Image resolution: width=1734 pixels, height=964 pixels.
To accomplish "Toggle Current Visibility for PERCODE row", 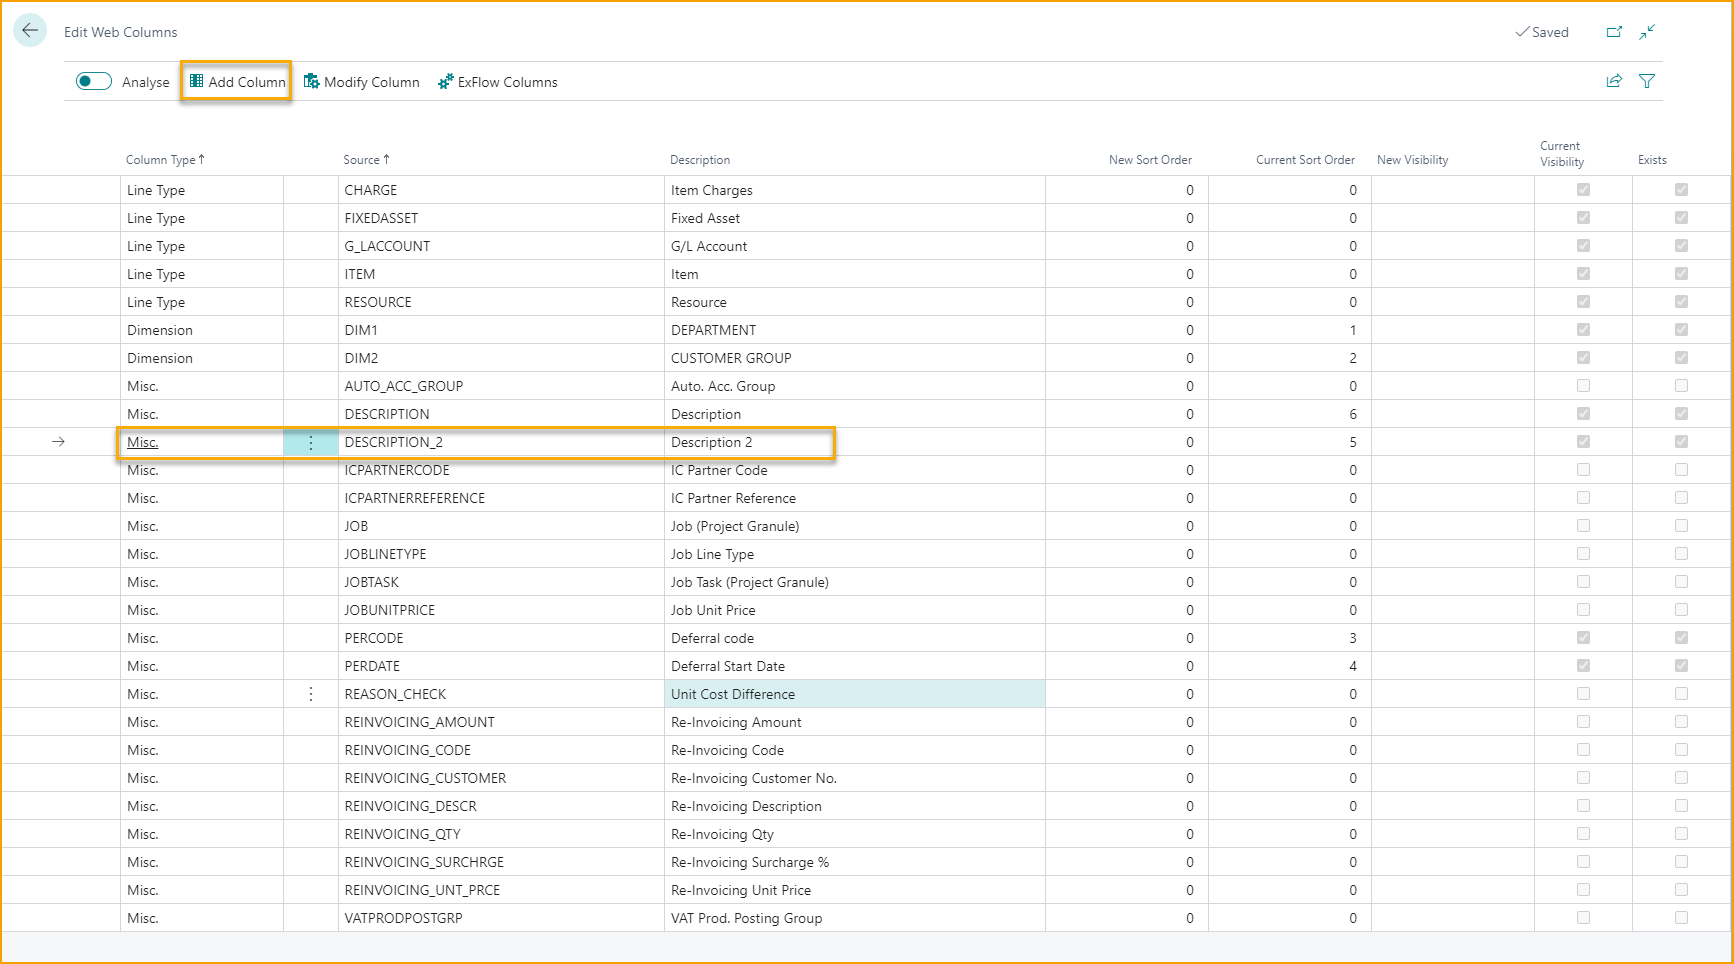I will 1583,638.
